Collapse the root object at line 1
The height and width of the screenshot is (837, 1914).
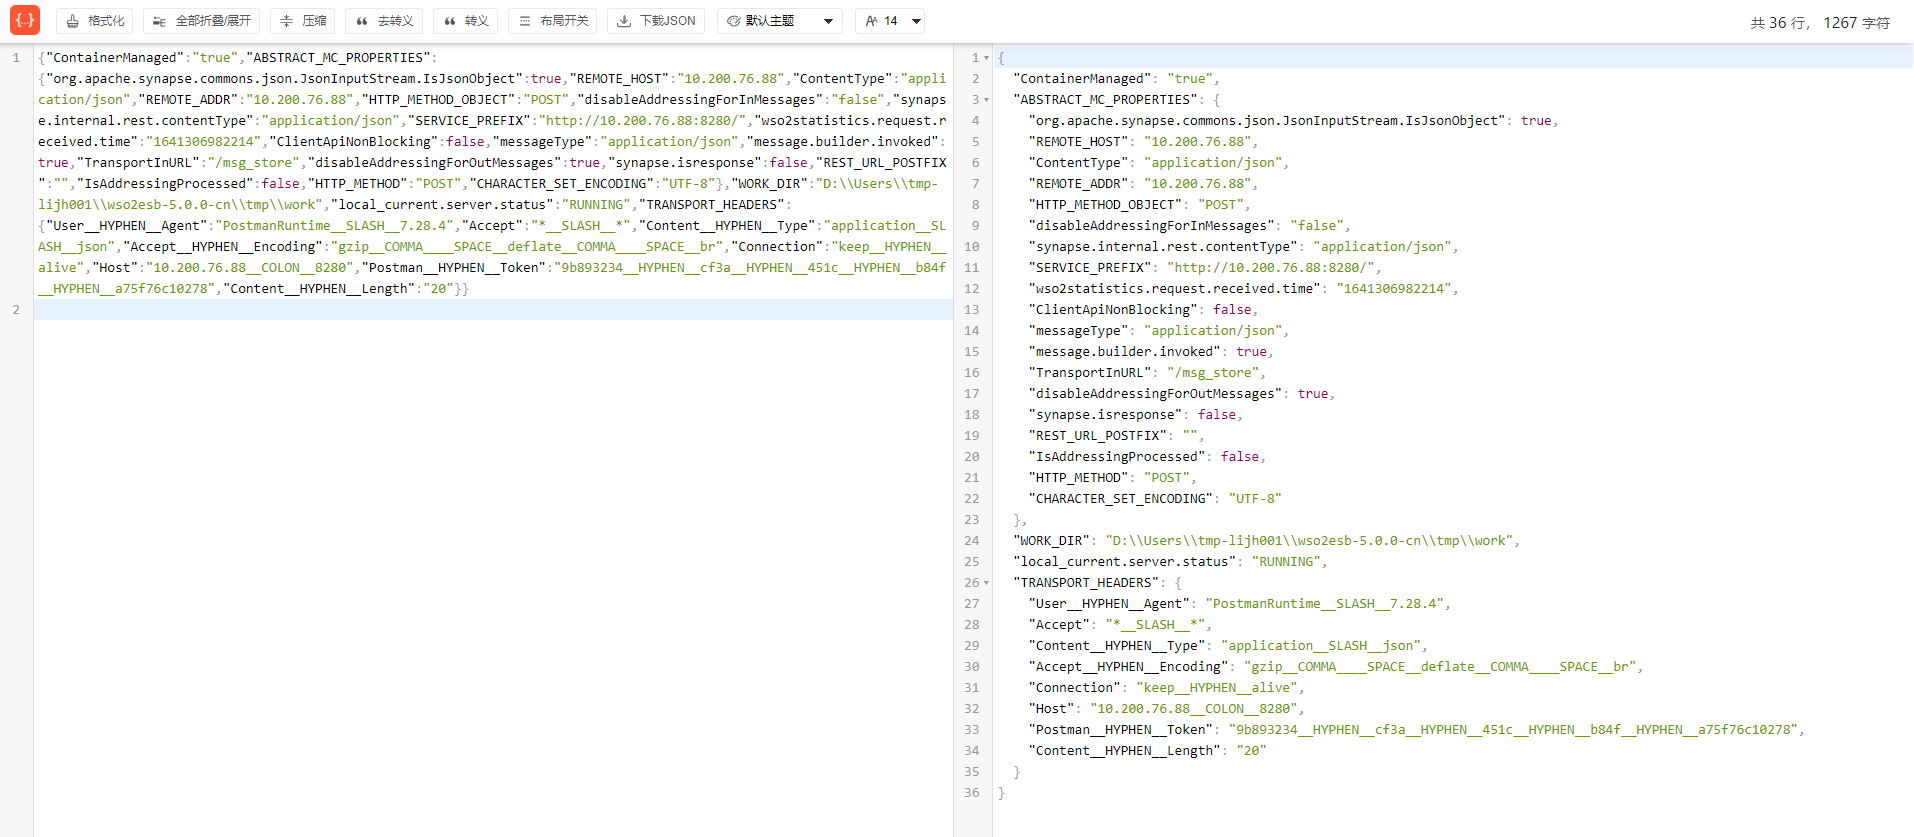click(x=986, y=58)
